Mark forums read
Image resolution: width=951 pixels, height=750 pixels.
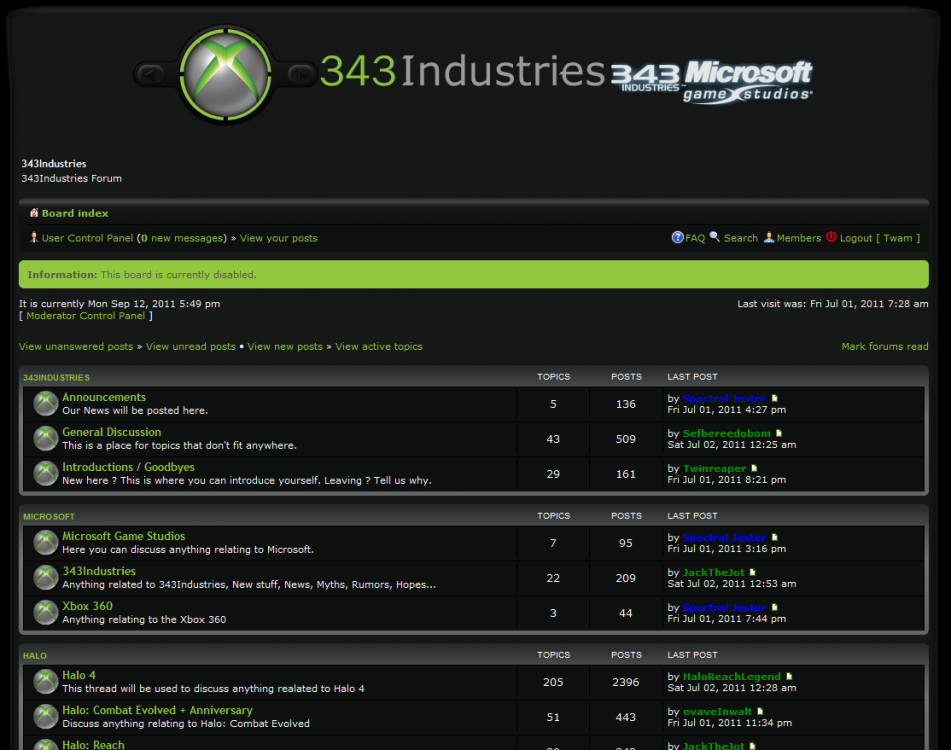click(x=884, y=347)
